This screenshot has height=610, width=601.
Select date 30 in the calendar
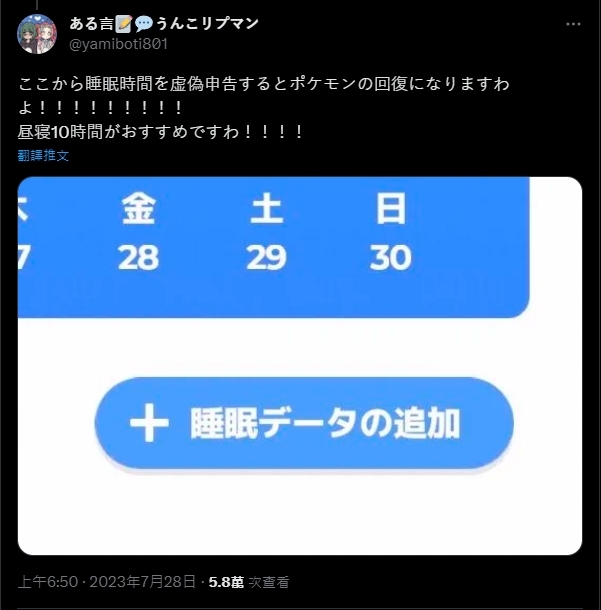(x=391, y=257)
